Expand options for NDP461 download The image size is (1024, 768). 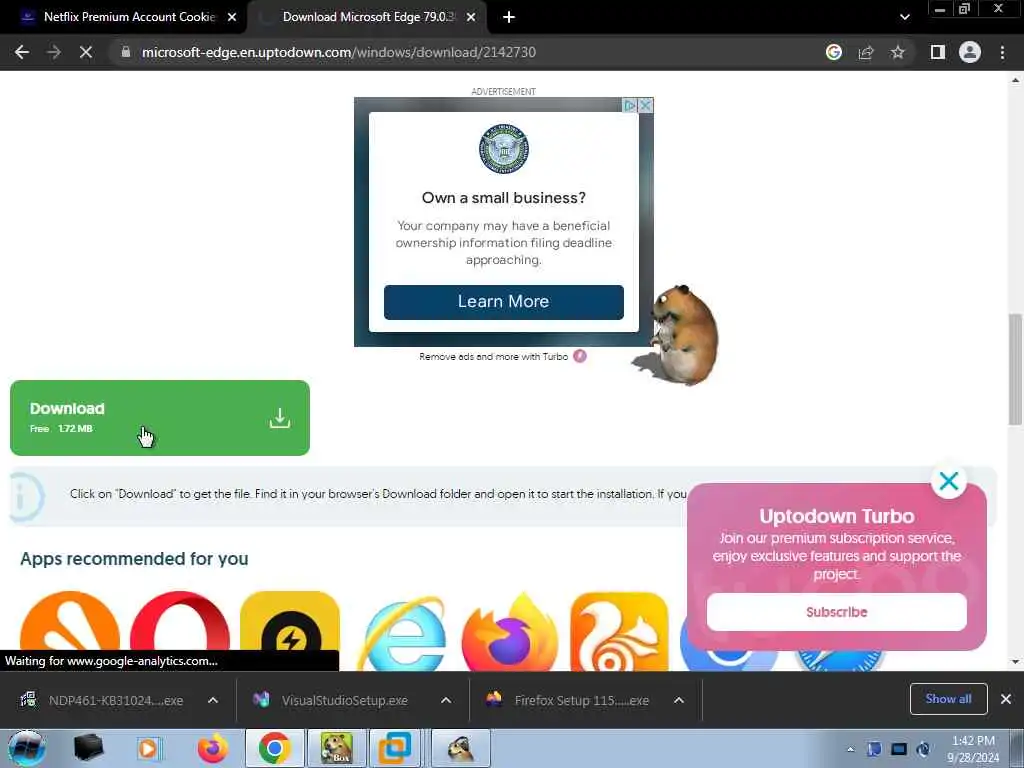coord(213,700)
